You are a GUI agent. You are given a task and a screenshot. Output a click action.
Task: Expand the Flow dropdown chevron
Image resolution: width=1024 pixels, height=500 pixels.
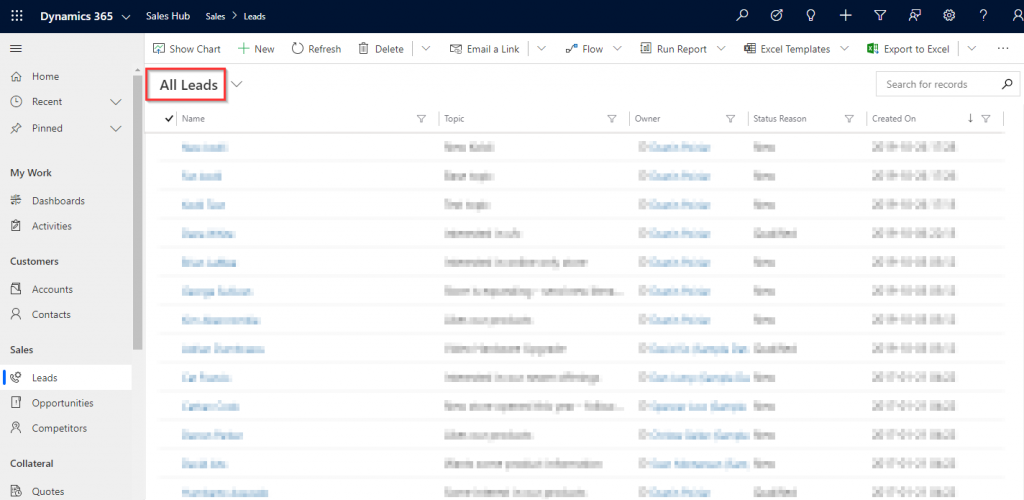click(617, 49)
